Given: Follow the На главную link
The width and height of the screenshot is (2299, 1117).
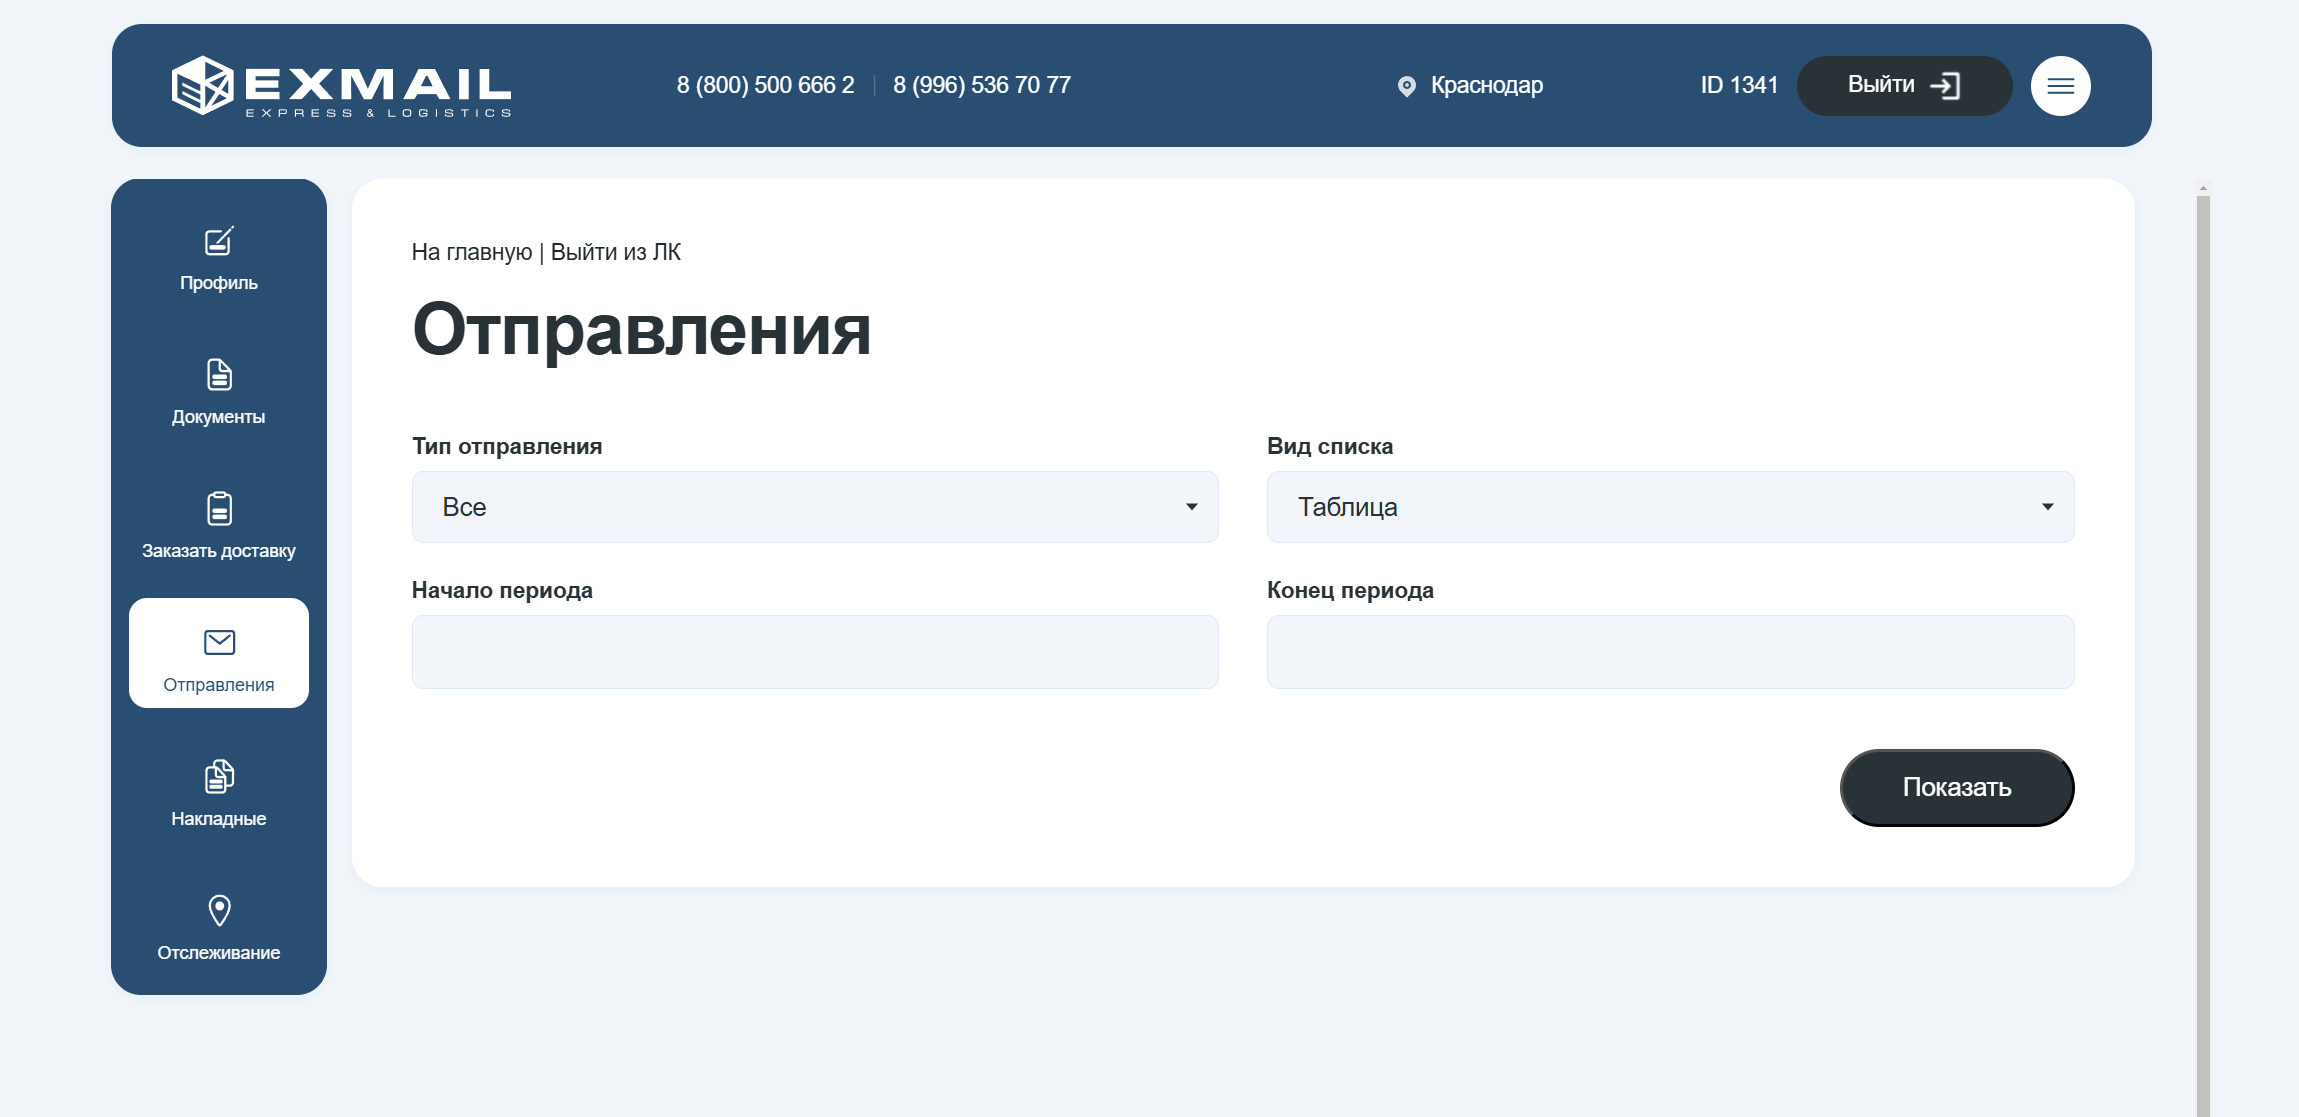Looking at the screenshot, I should [471, 252].
